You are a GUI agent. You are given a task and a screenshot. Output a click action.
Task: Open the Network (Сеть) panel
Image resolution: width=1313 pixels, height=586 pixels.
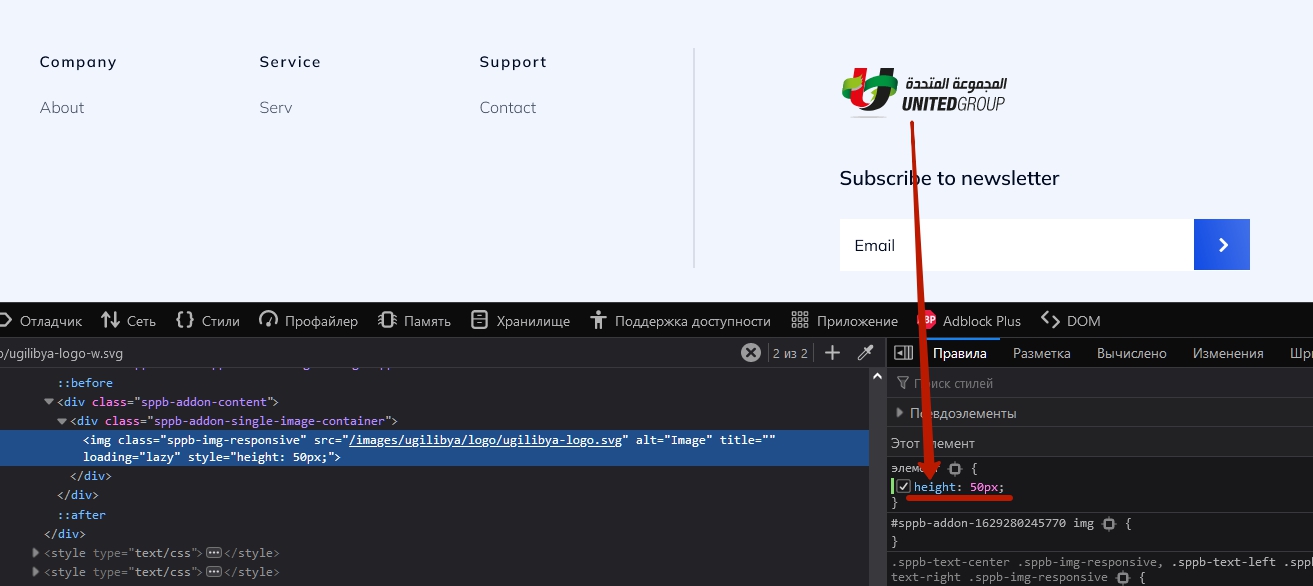(128, 321)
